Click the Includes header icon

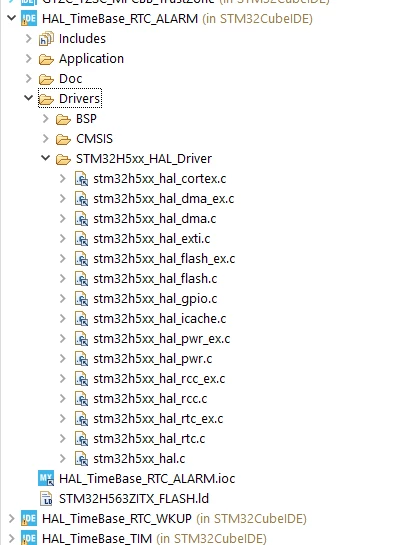tap(46, 38)
